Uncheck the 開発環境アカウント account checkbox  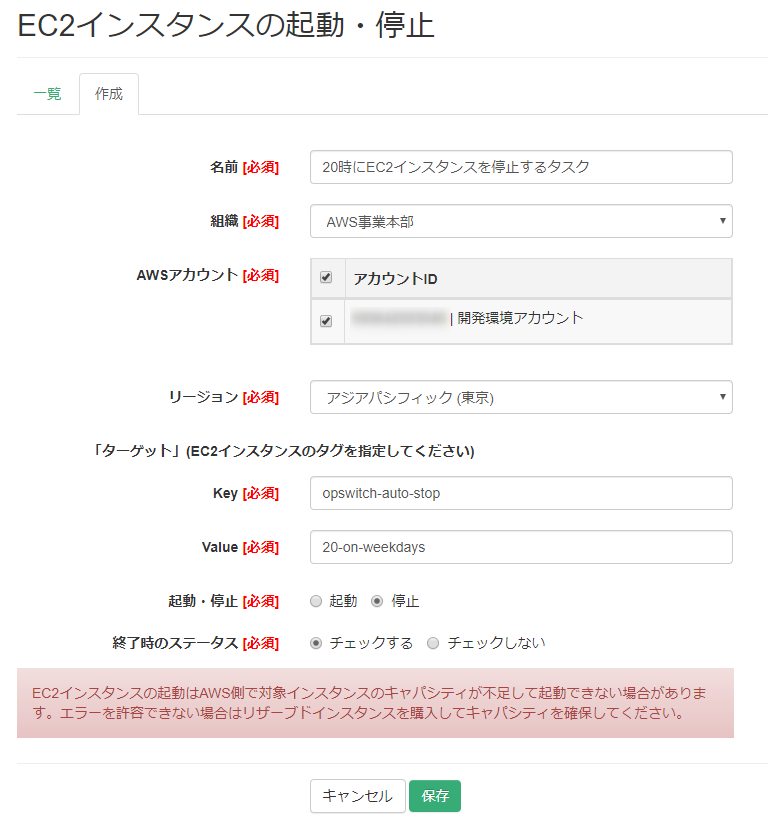point(325,322)
